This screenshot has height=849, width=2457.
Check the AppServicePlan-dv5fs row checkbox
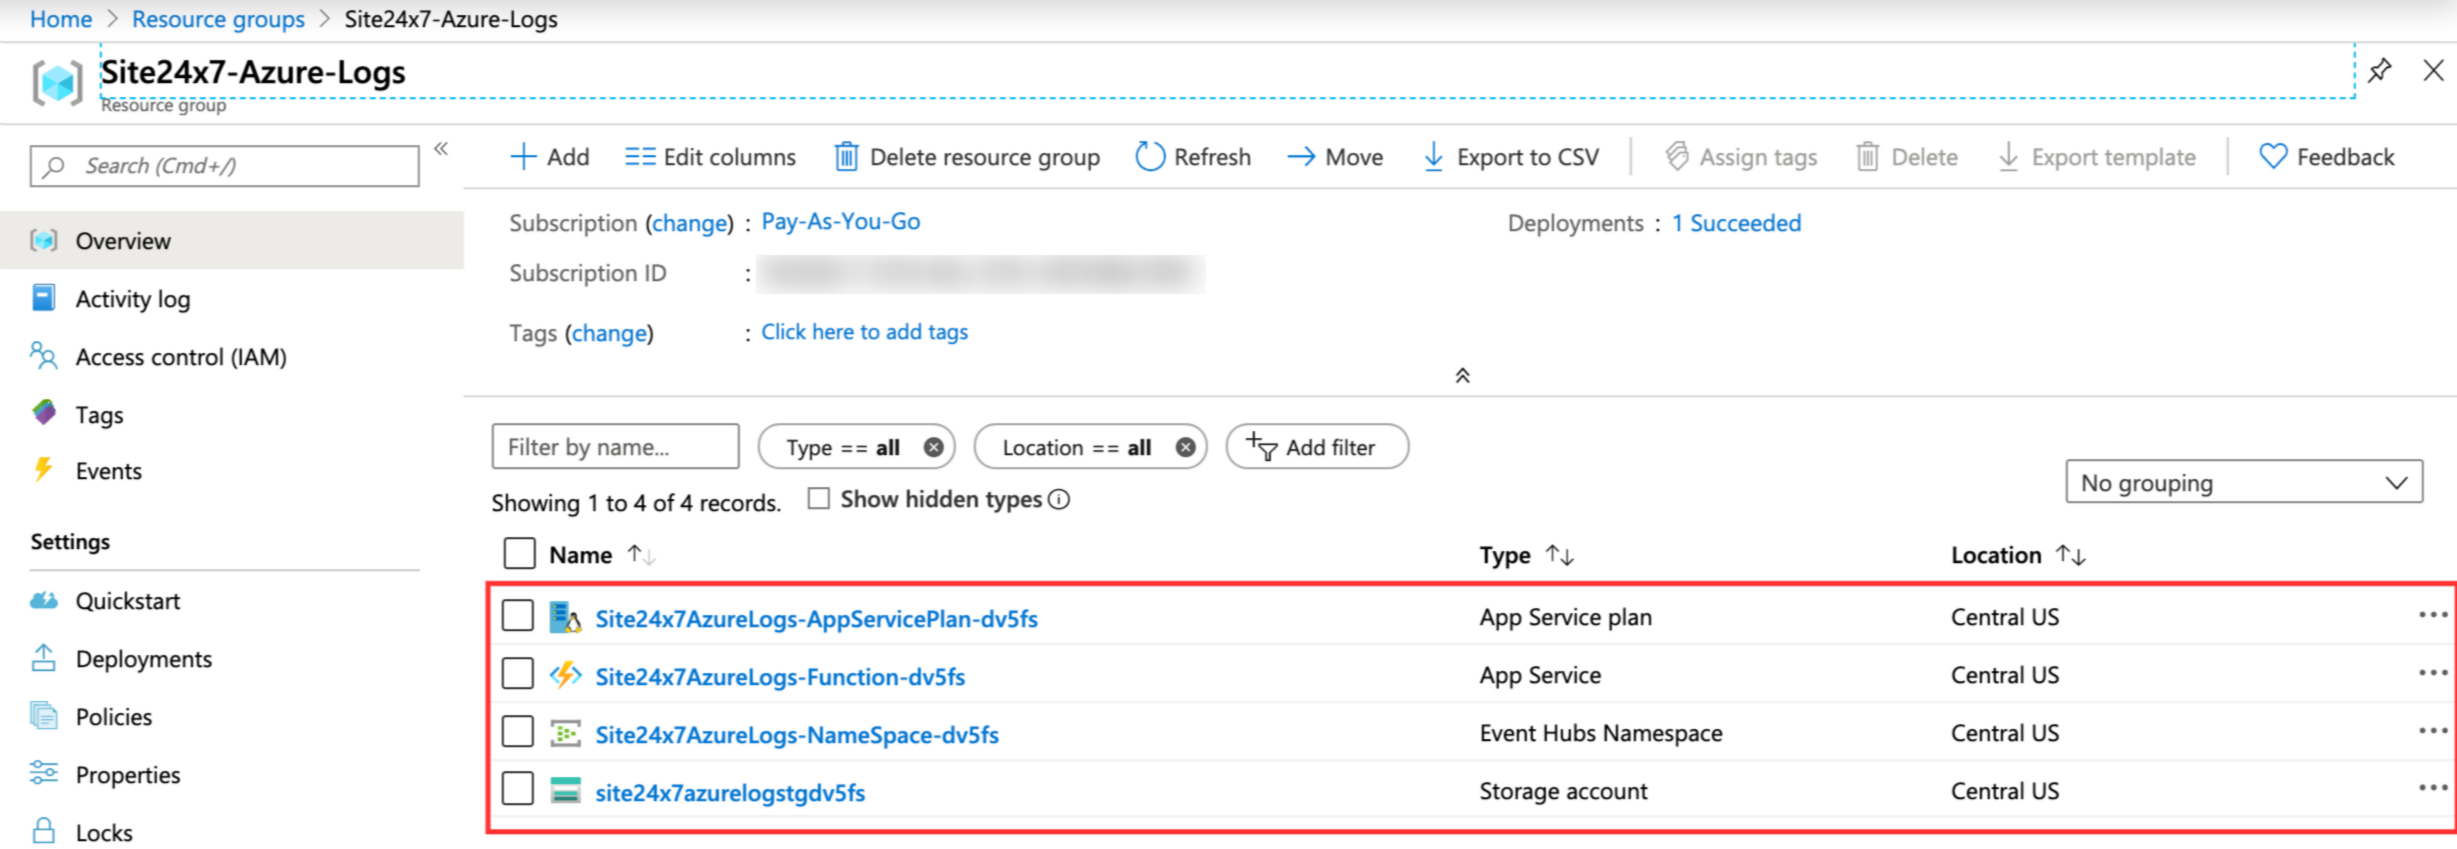tap(517, 616)
